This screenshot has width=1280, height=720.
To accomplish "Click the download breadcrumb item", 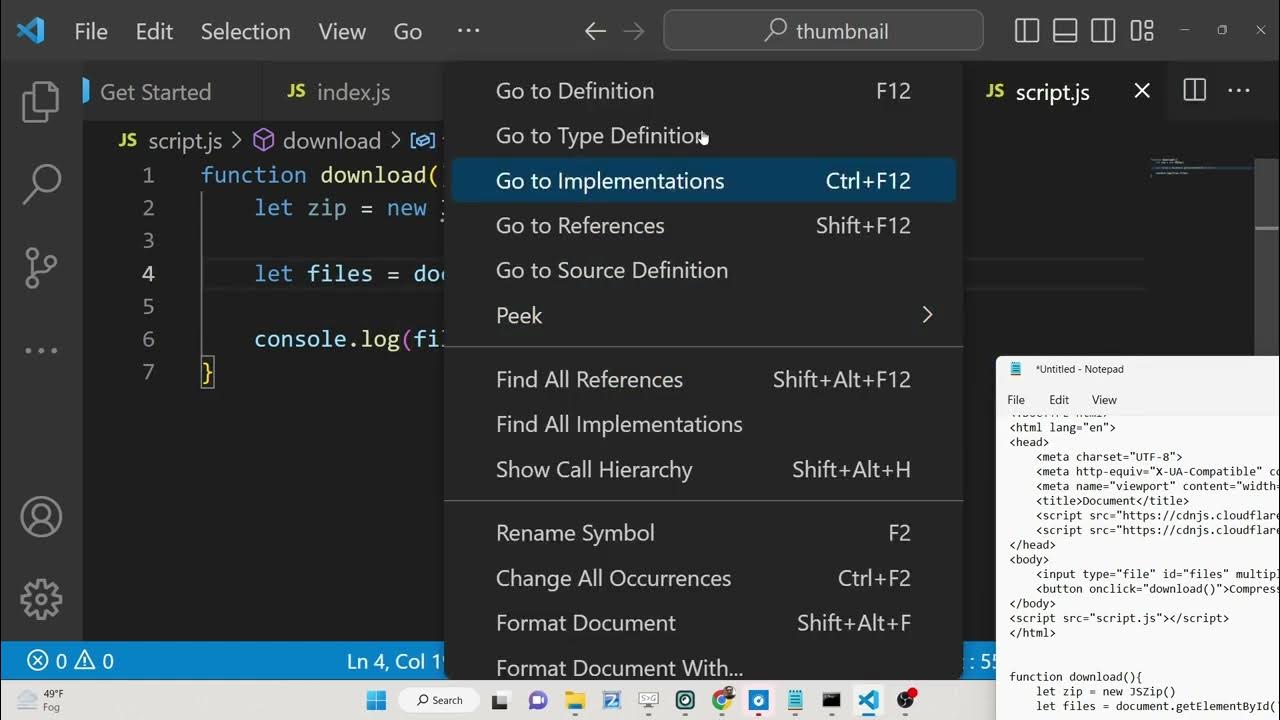I will pyautogui.click(x=330, y=141).
